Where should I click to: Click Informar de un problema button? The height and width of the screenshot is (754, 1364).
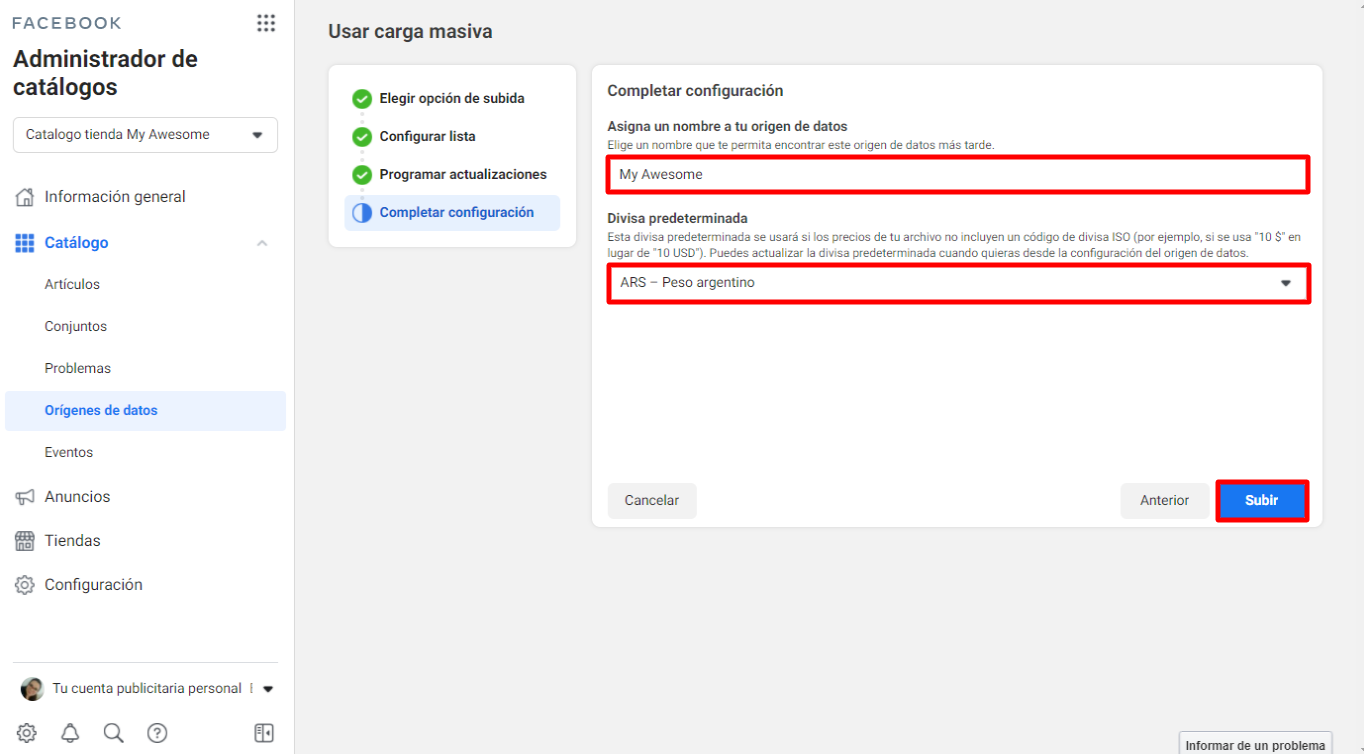[x=1255, y=745]
